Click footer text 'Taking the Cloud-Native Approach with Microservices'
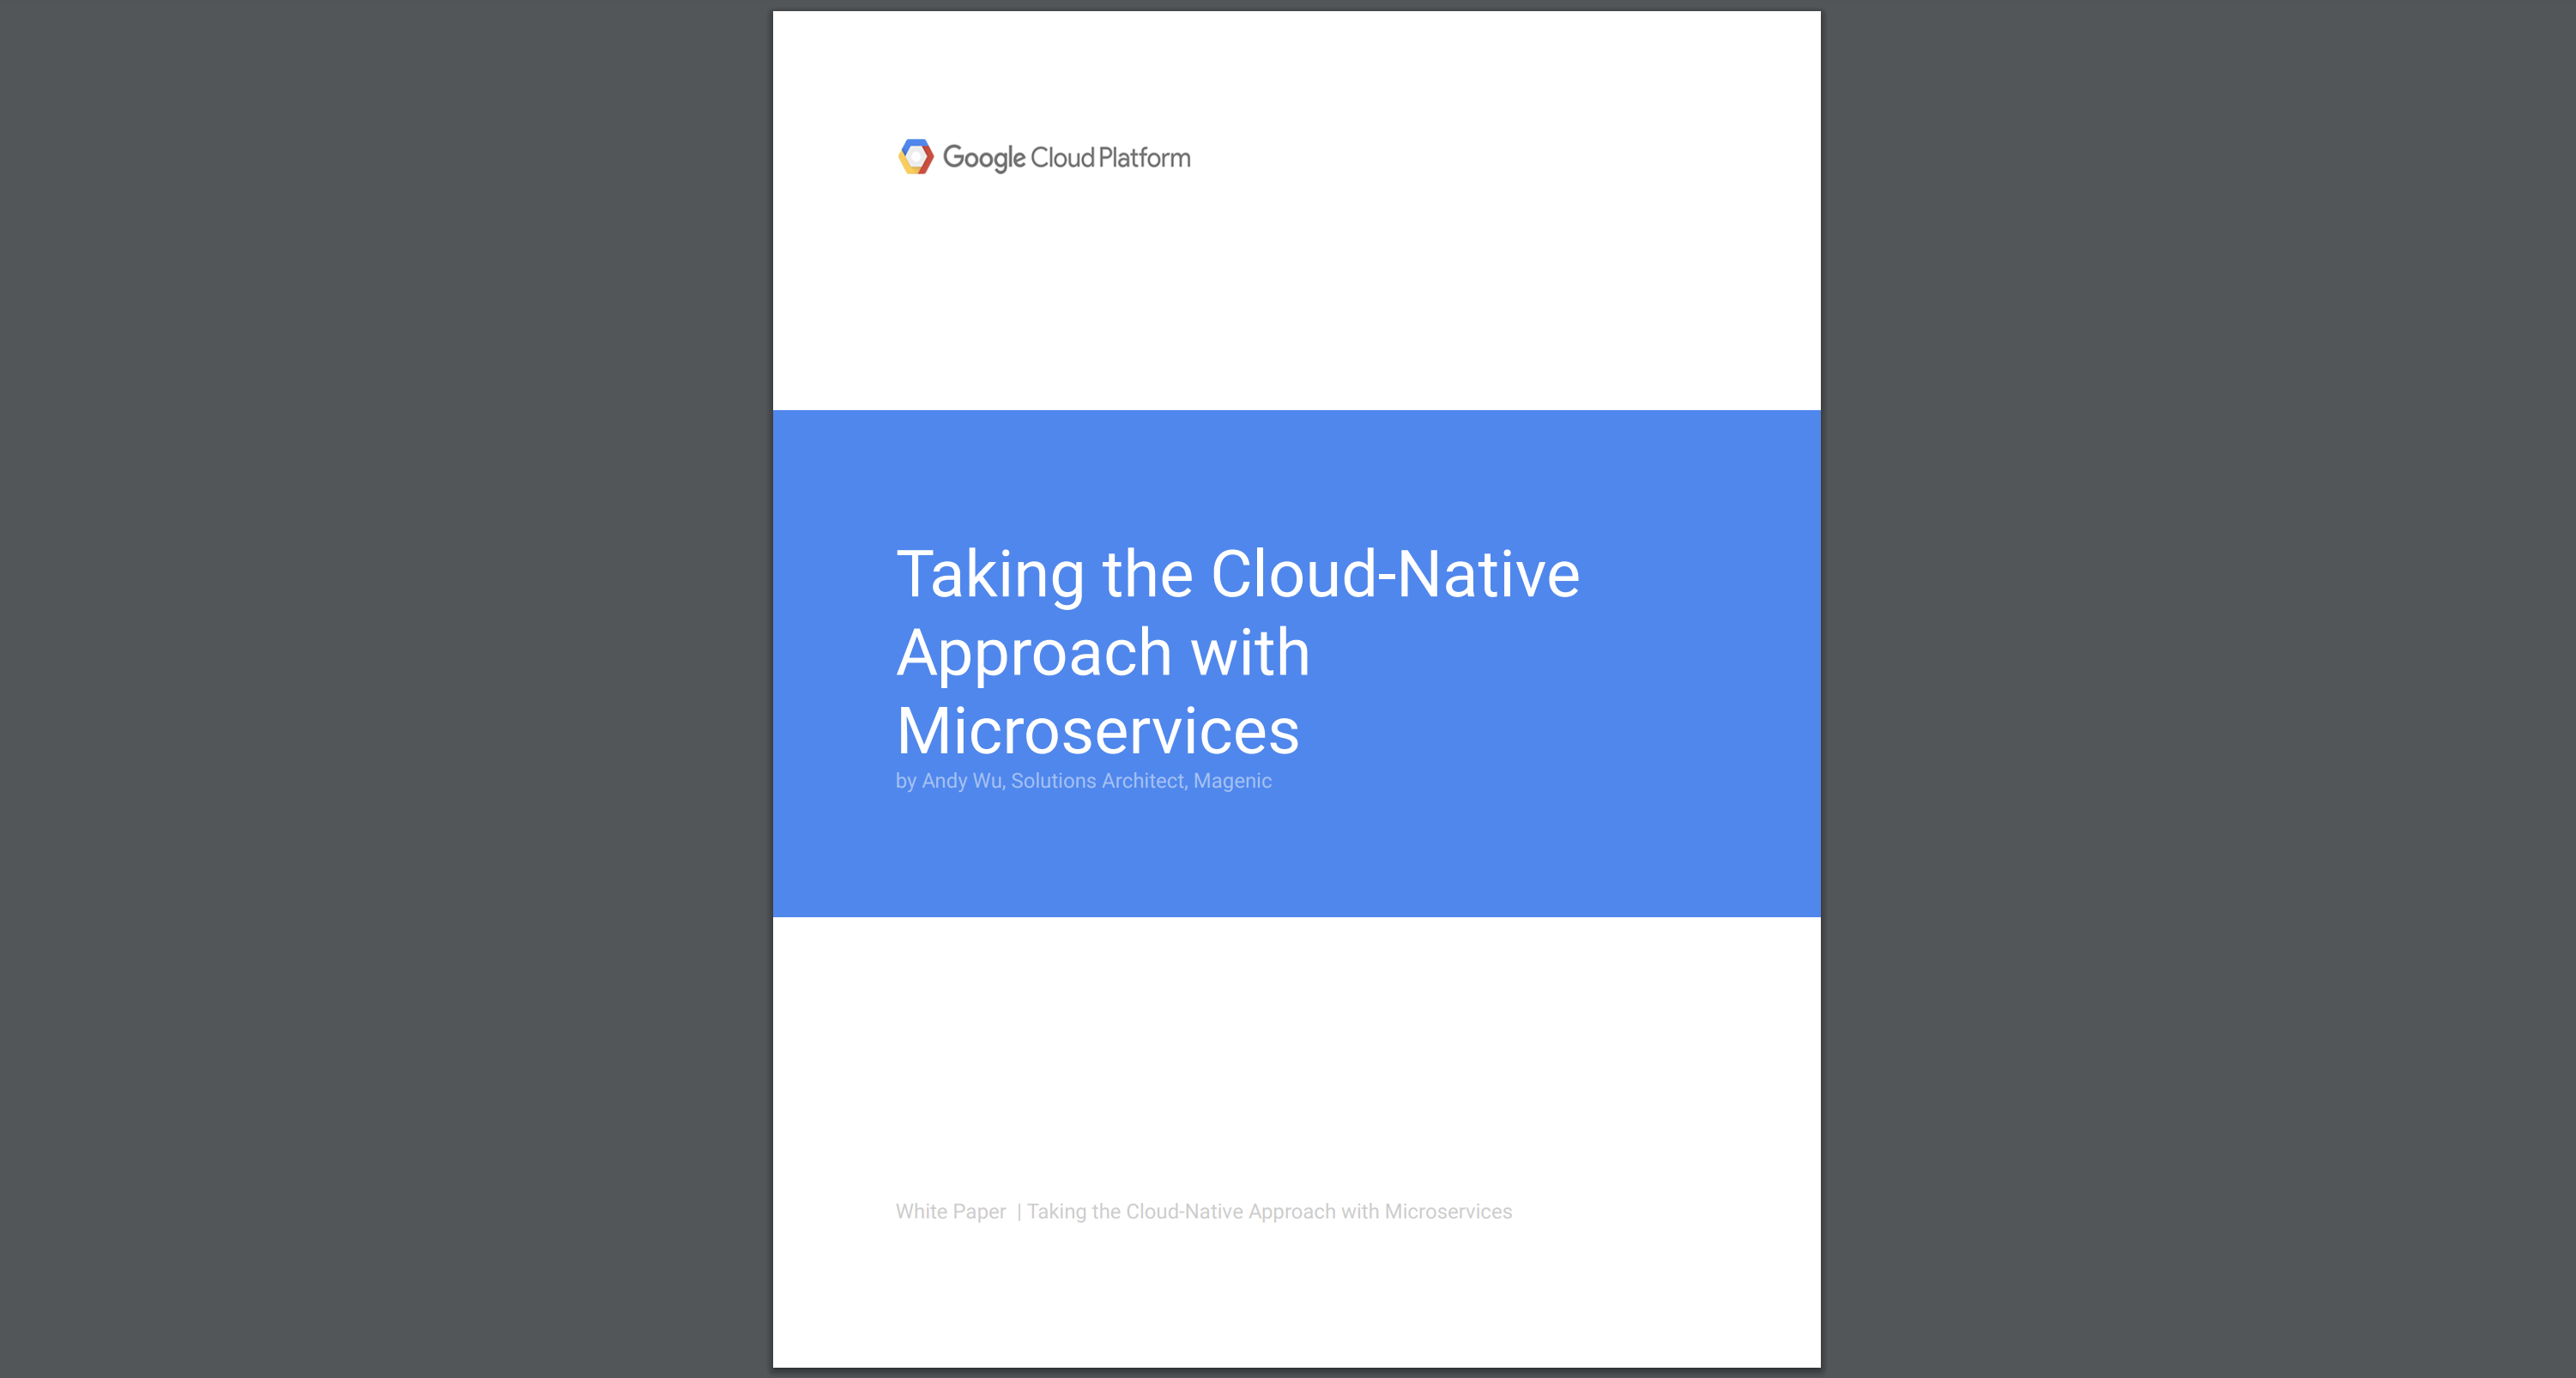 pos(1269,1211)
